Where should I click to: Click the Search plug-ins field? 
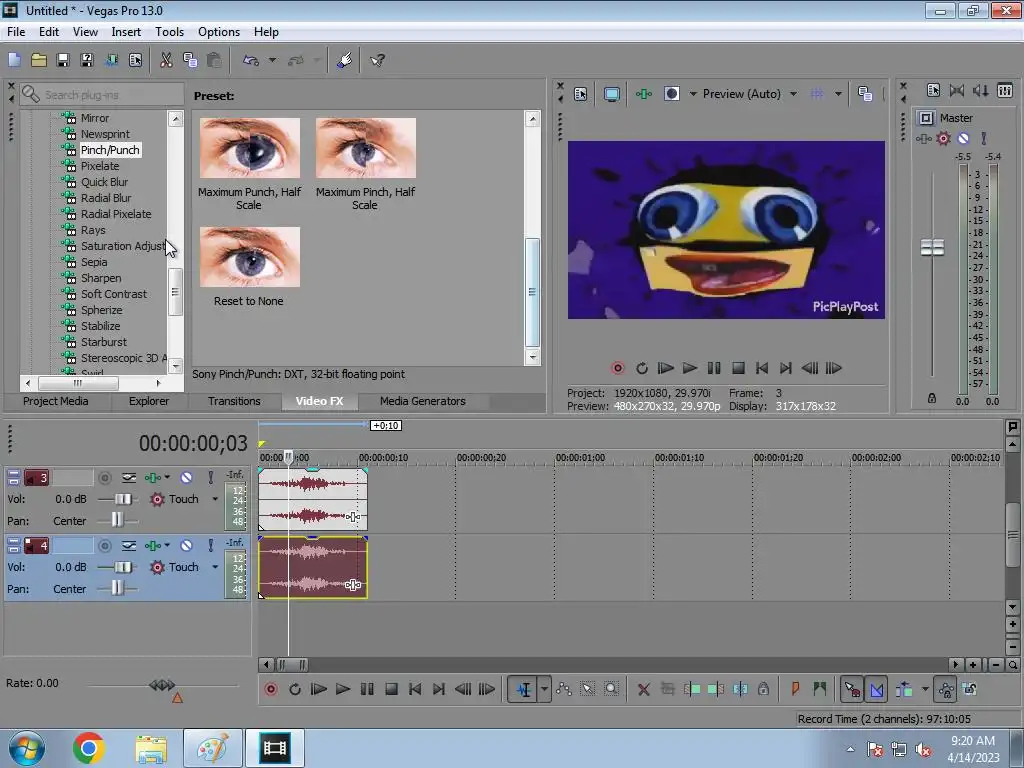[x=102, y=95]
